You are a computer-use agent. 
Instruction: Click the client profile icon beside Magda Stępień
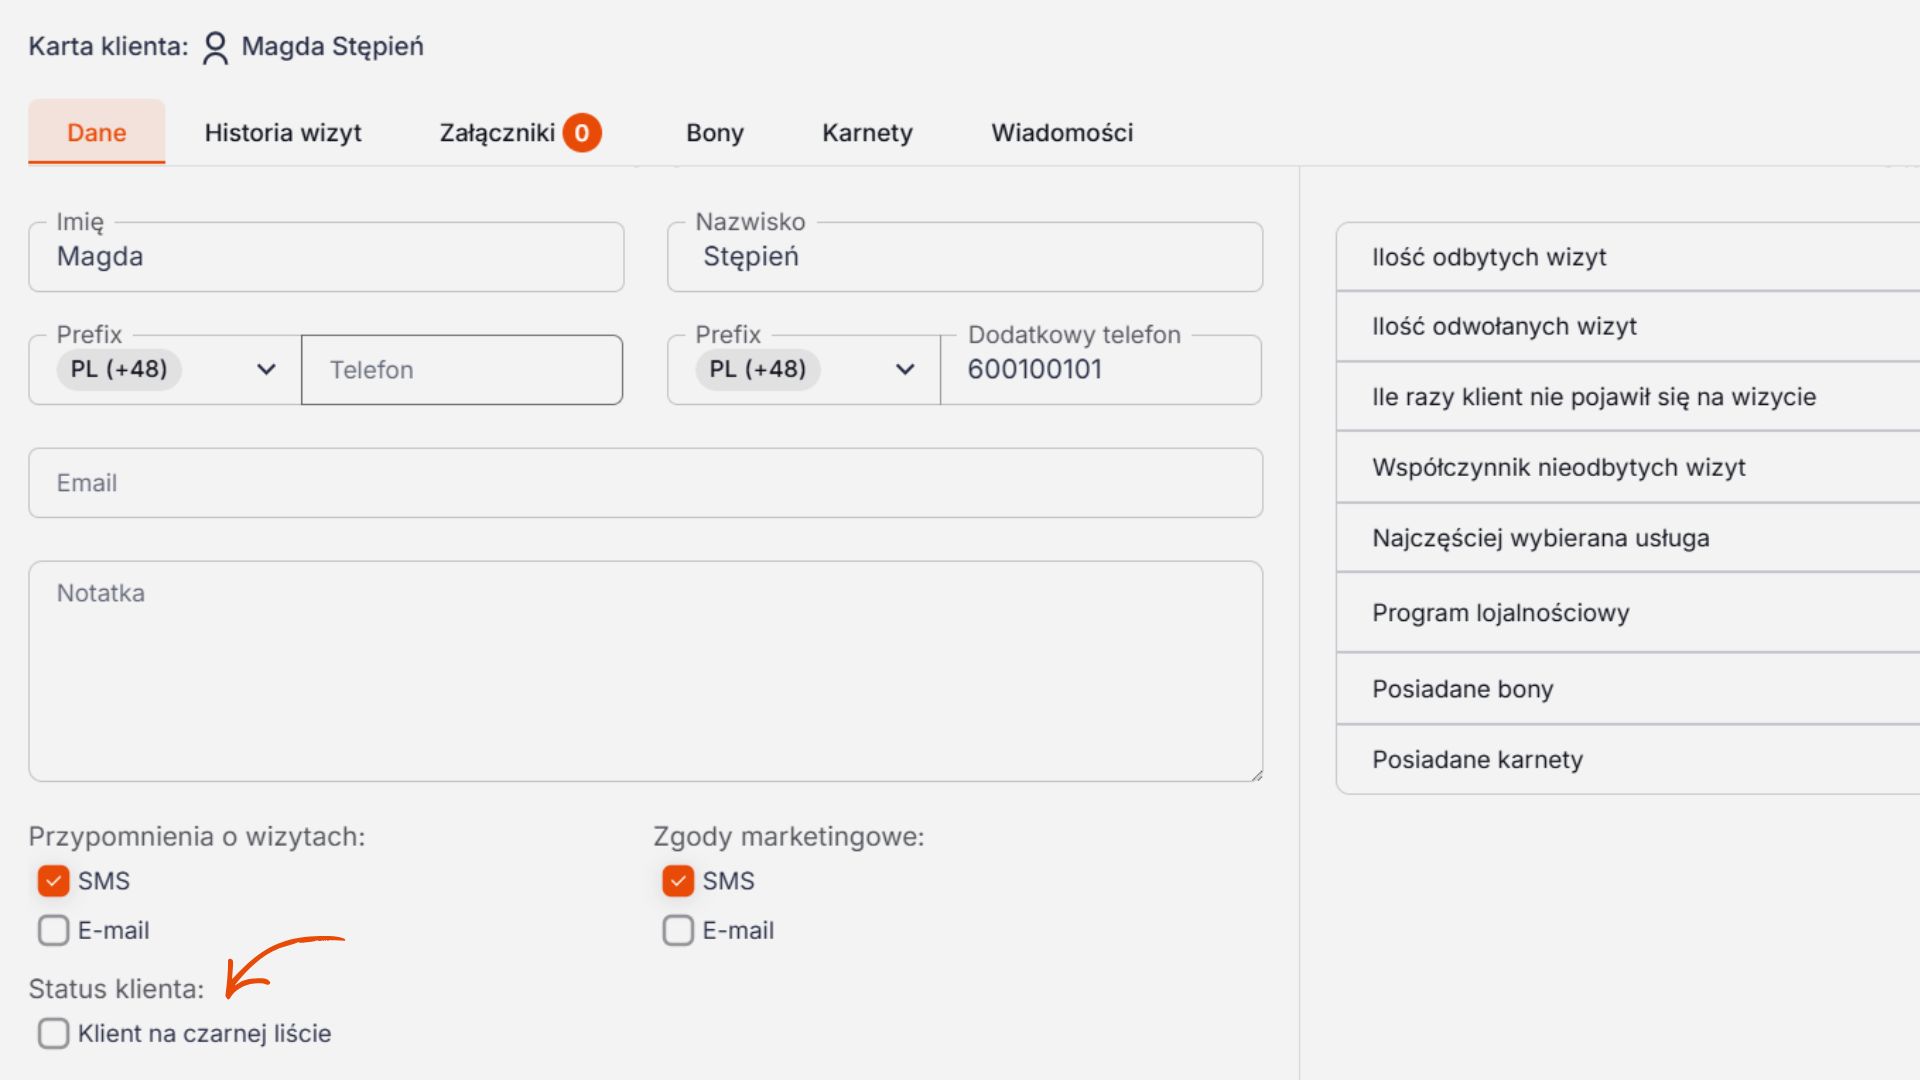point(215,47)
